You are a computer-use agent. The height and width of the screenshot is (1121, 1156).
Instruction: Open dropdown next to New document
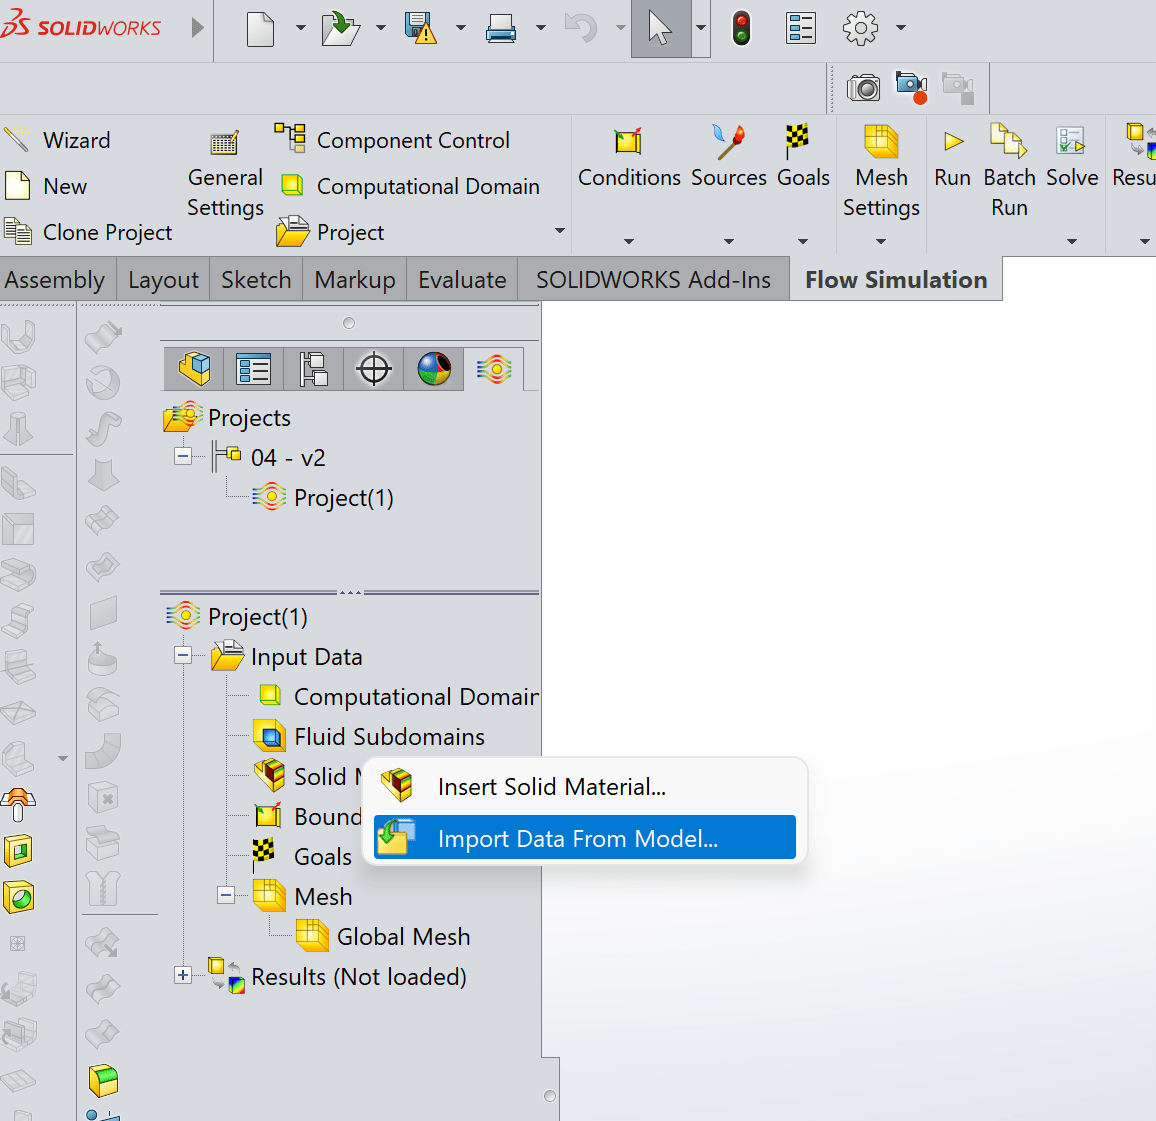pyautogui.click(x=301, y=28)
